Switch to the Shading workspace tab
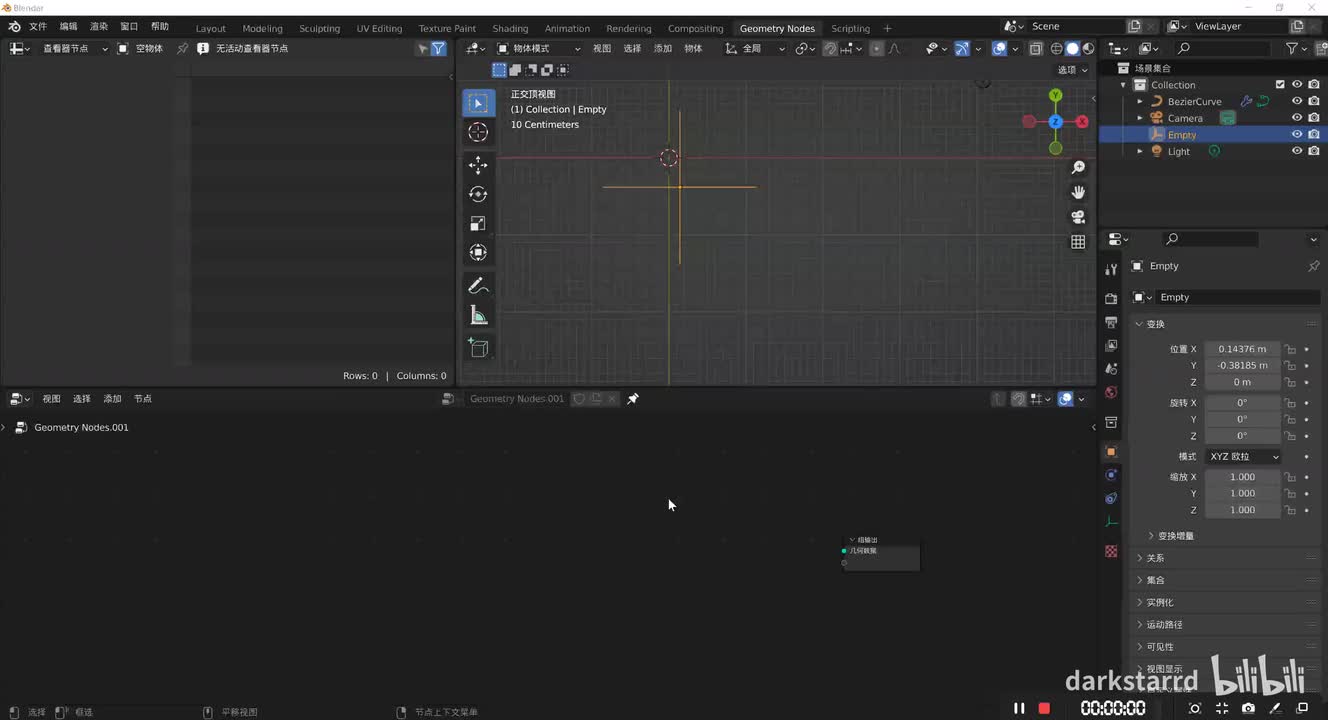 (x=510, y=28)
